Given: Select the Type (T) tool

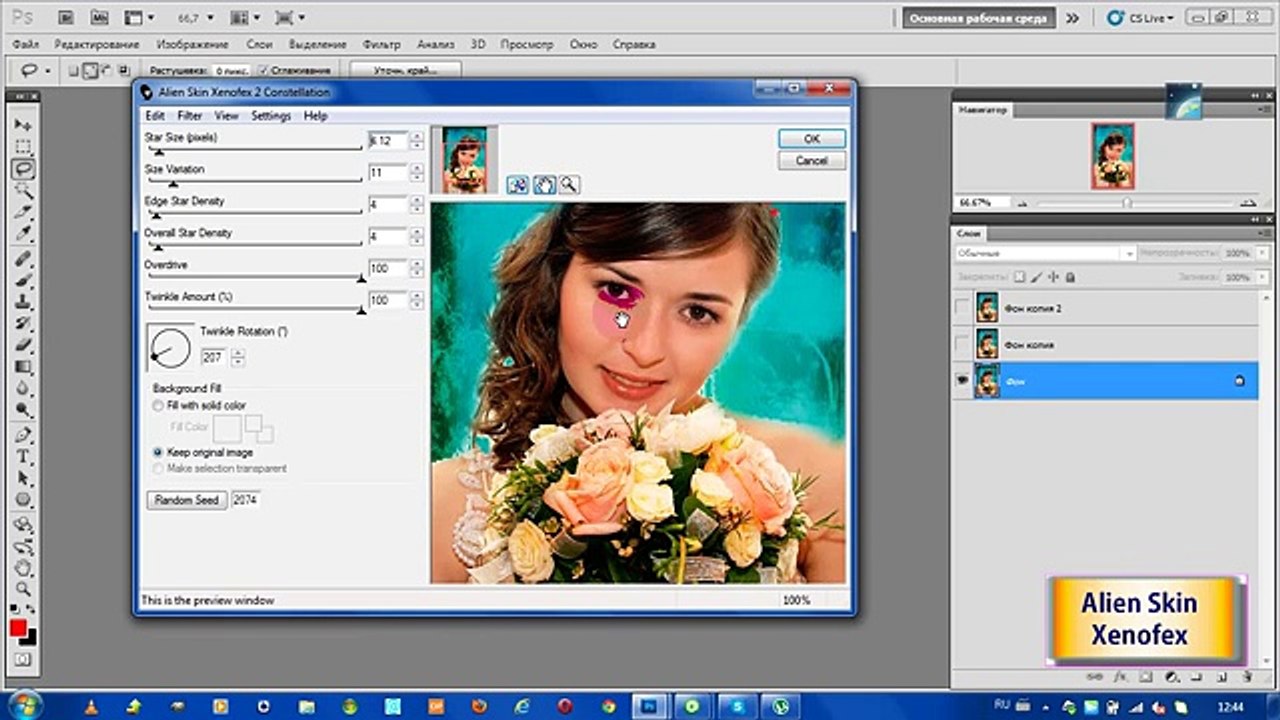Looking at the screenshot, I should tap(24, 456).
